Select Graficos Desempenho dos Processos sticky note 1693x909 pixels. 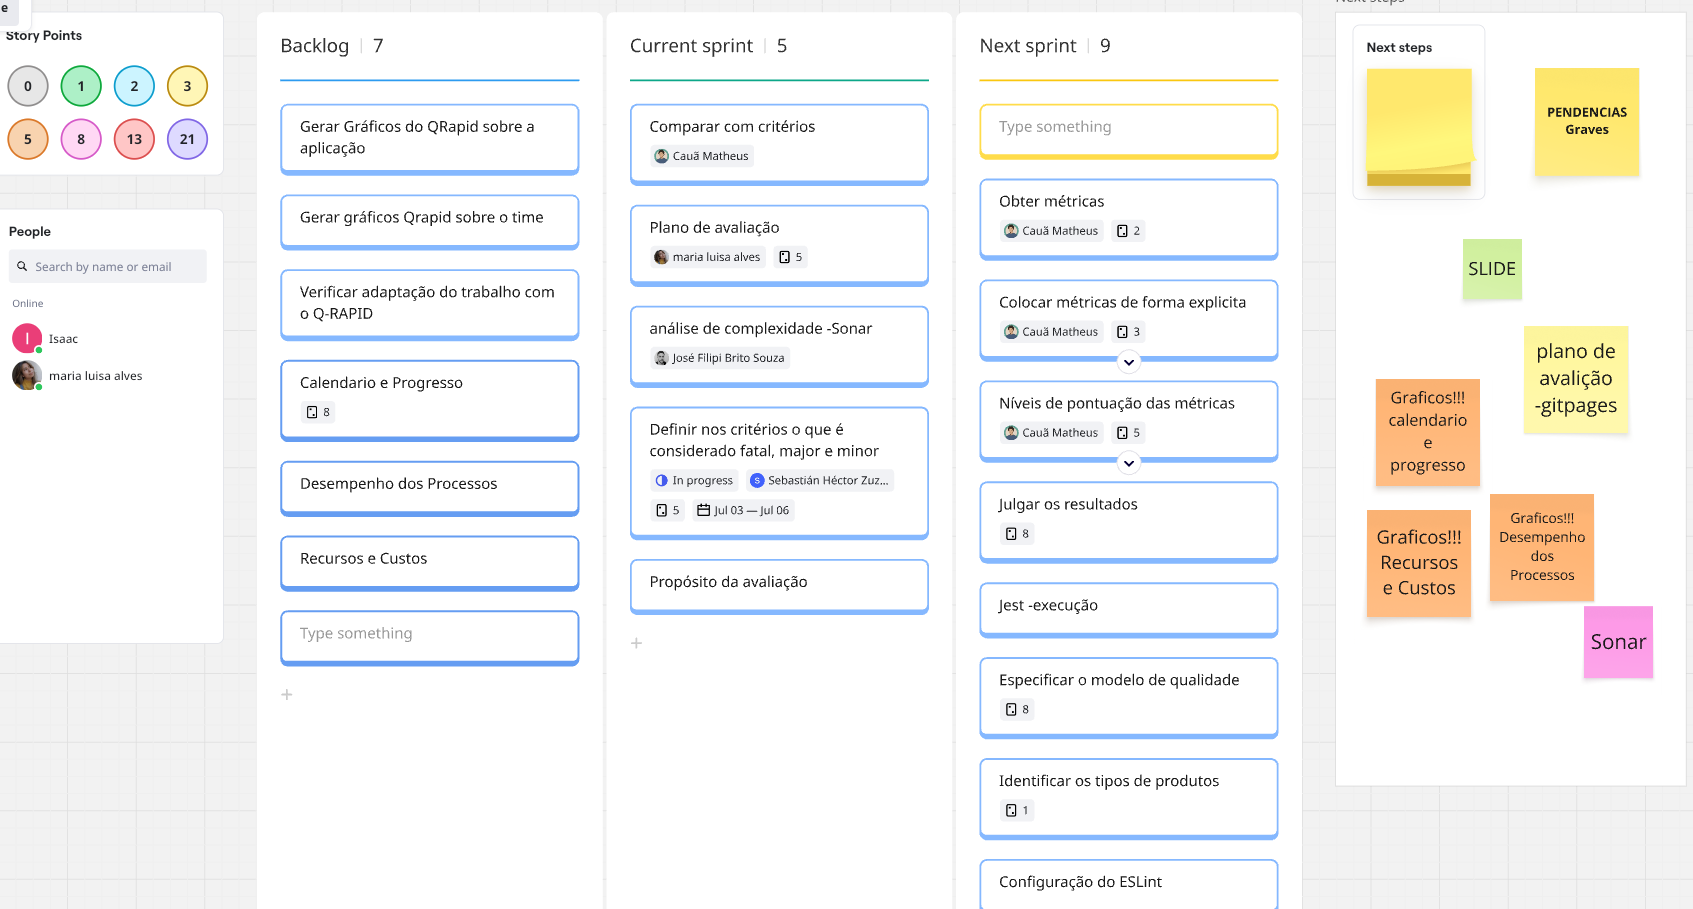tap(1542, 547)
